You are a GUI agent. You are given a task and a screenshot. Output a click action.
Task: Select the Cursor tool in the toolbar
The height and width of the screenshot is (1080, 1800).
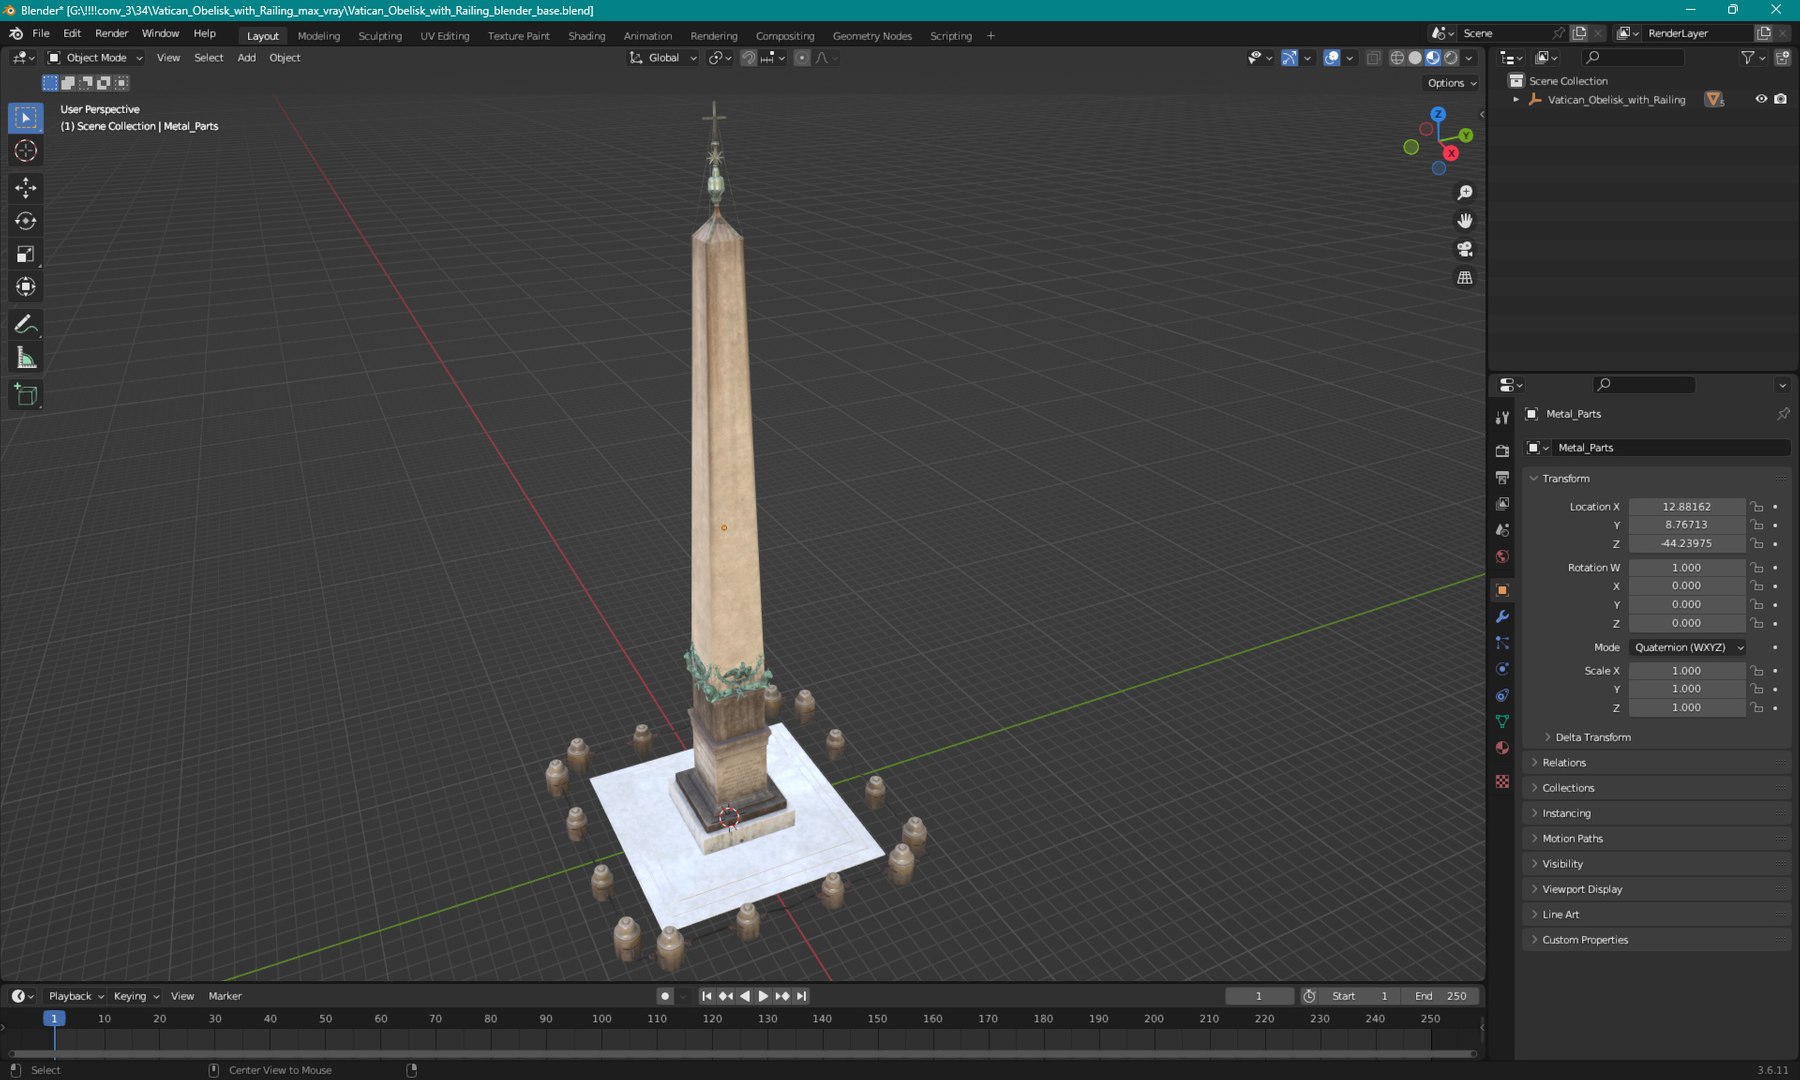pyautogui.click(x=26, y=151)
